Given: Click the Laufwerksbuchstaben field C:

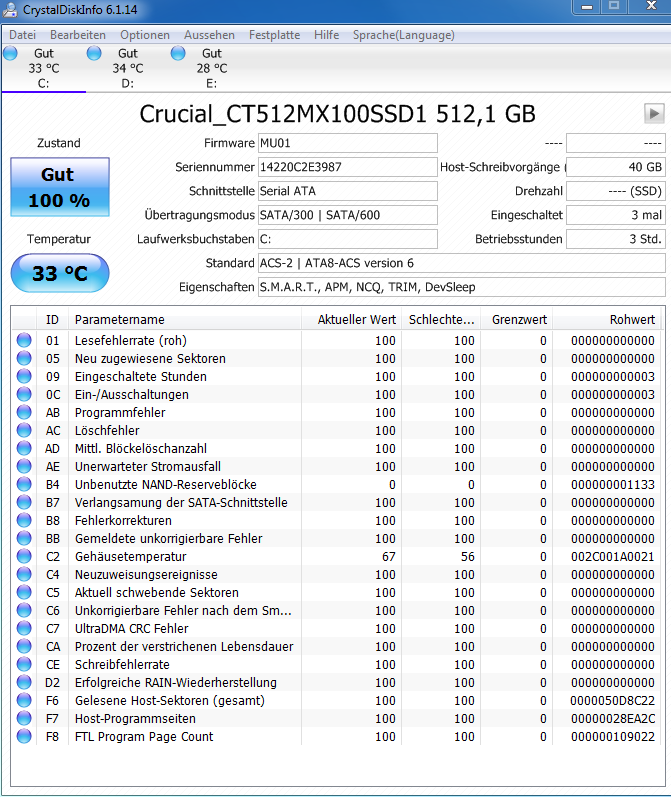Looking at the screenshot, I should (x=348, y=239).
